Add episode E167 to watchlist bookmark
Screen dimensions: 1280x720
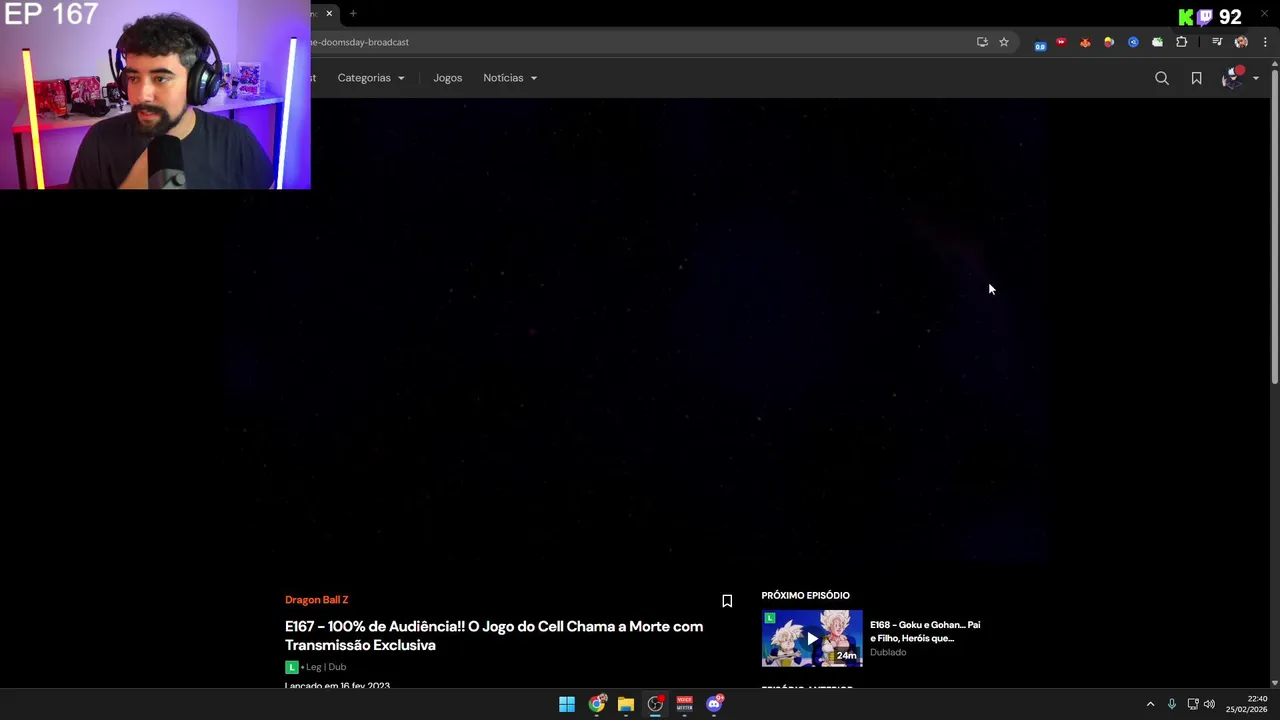coord(727,601)
